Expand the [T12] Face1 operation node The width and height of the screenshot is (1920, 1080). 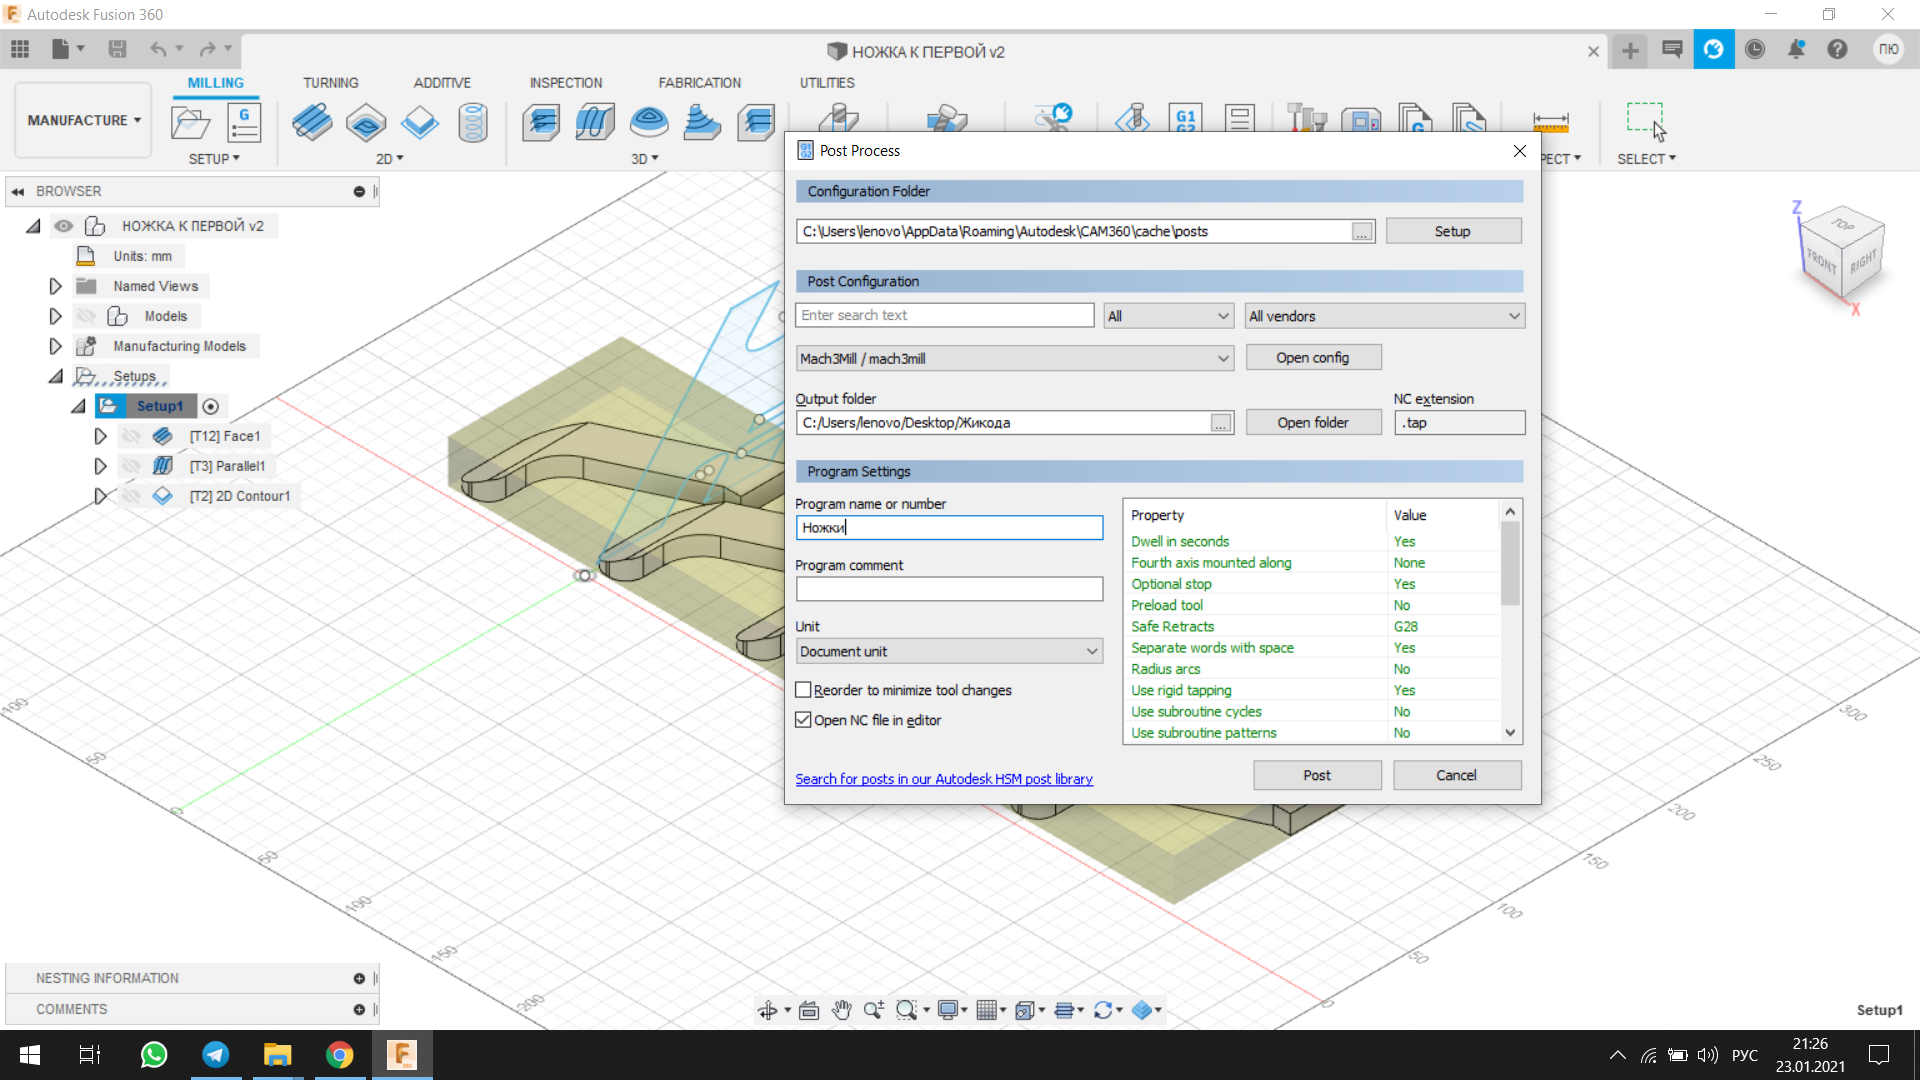point(100,436)
